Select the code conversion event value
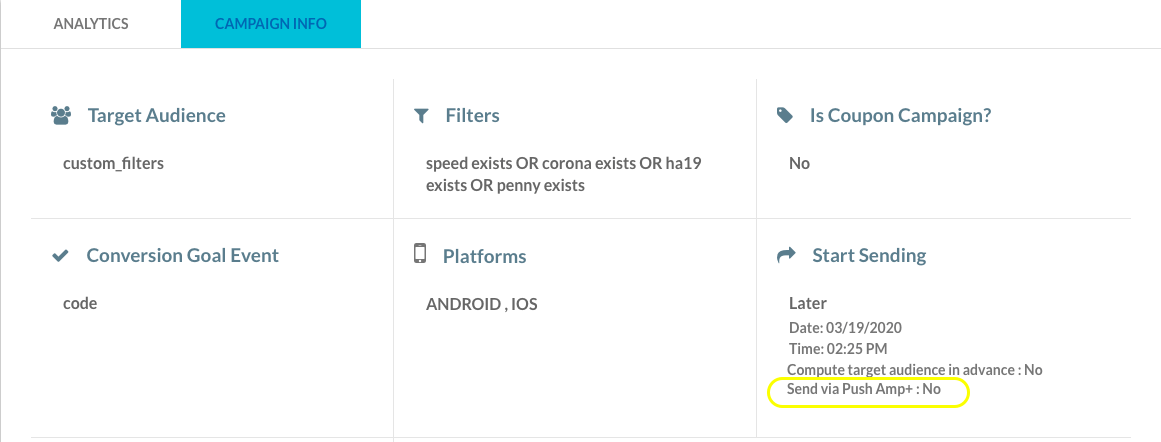This screenshot has height=442, width=1161. [80, 304]
